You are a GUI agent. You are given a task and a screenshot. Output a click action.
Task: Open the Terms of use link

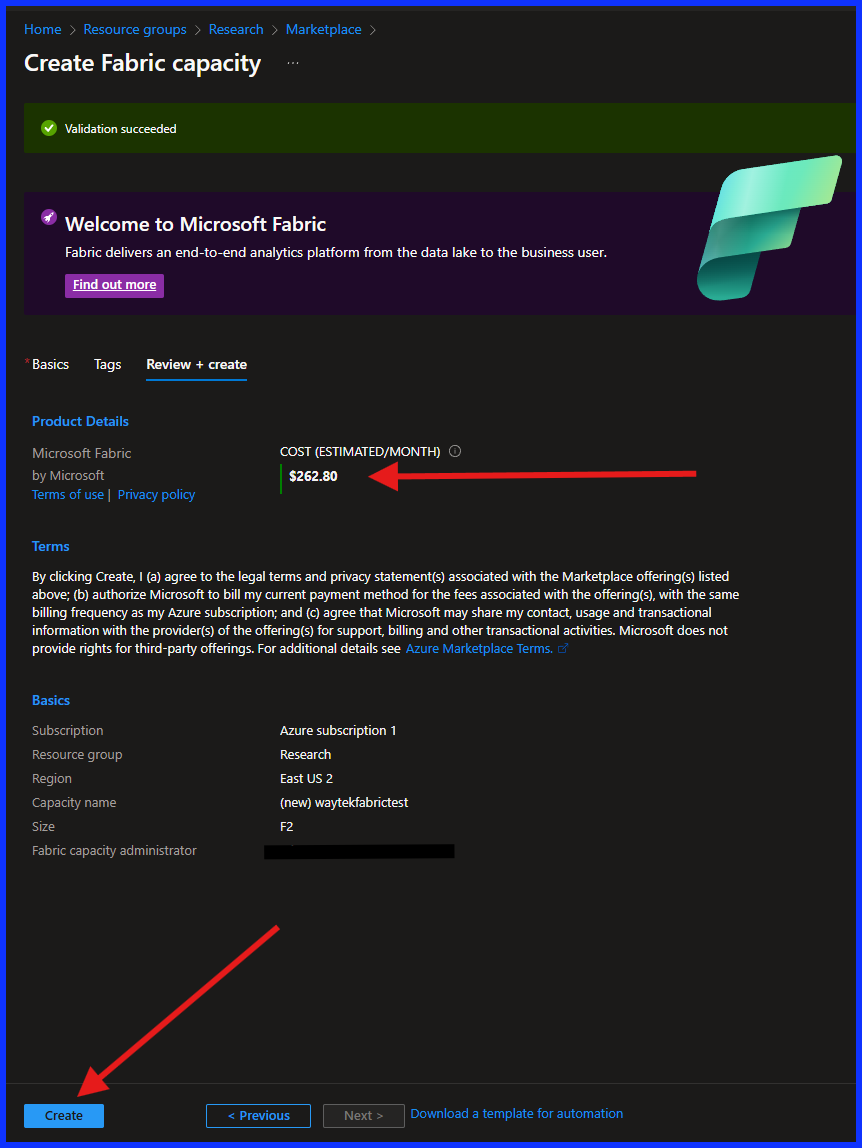(x=67, y=494)
